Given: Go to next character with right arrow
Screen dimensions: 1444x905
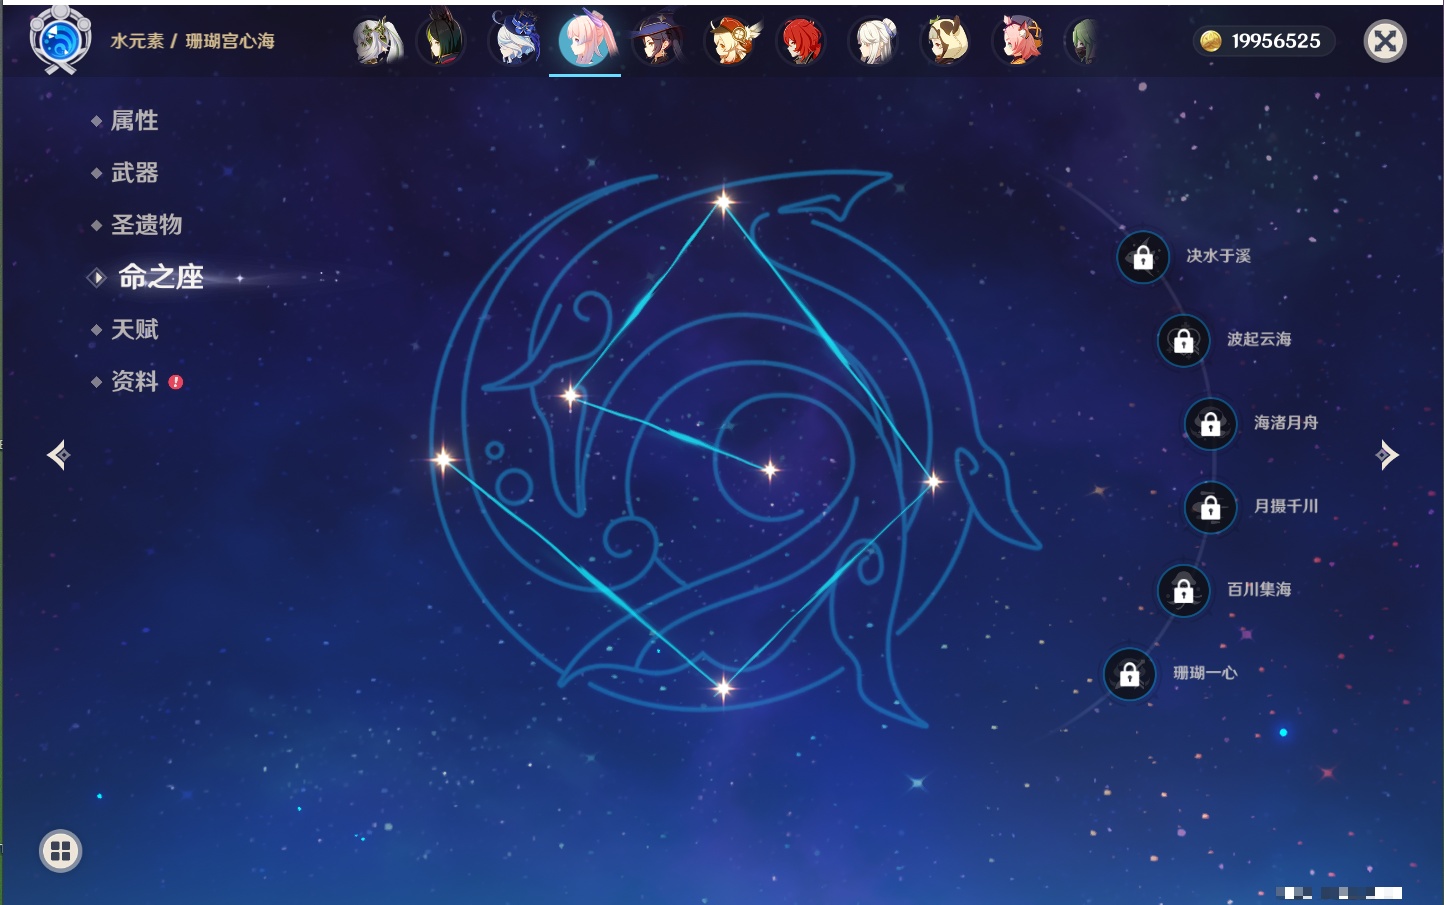Looking at the screenshot, I should tap(1386, 455).
